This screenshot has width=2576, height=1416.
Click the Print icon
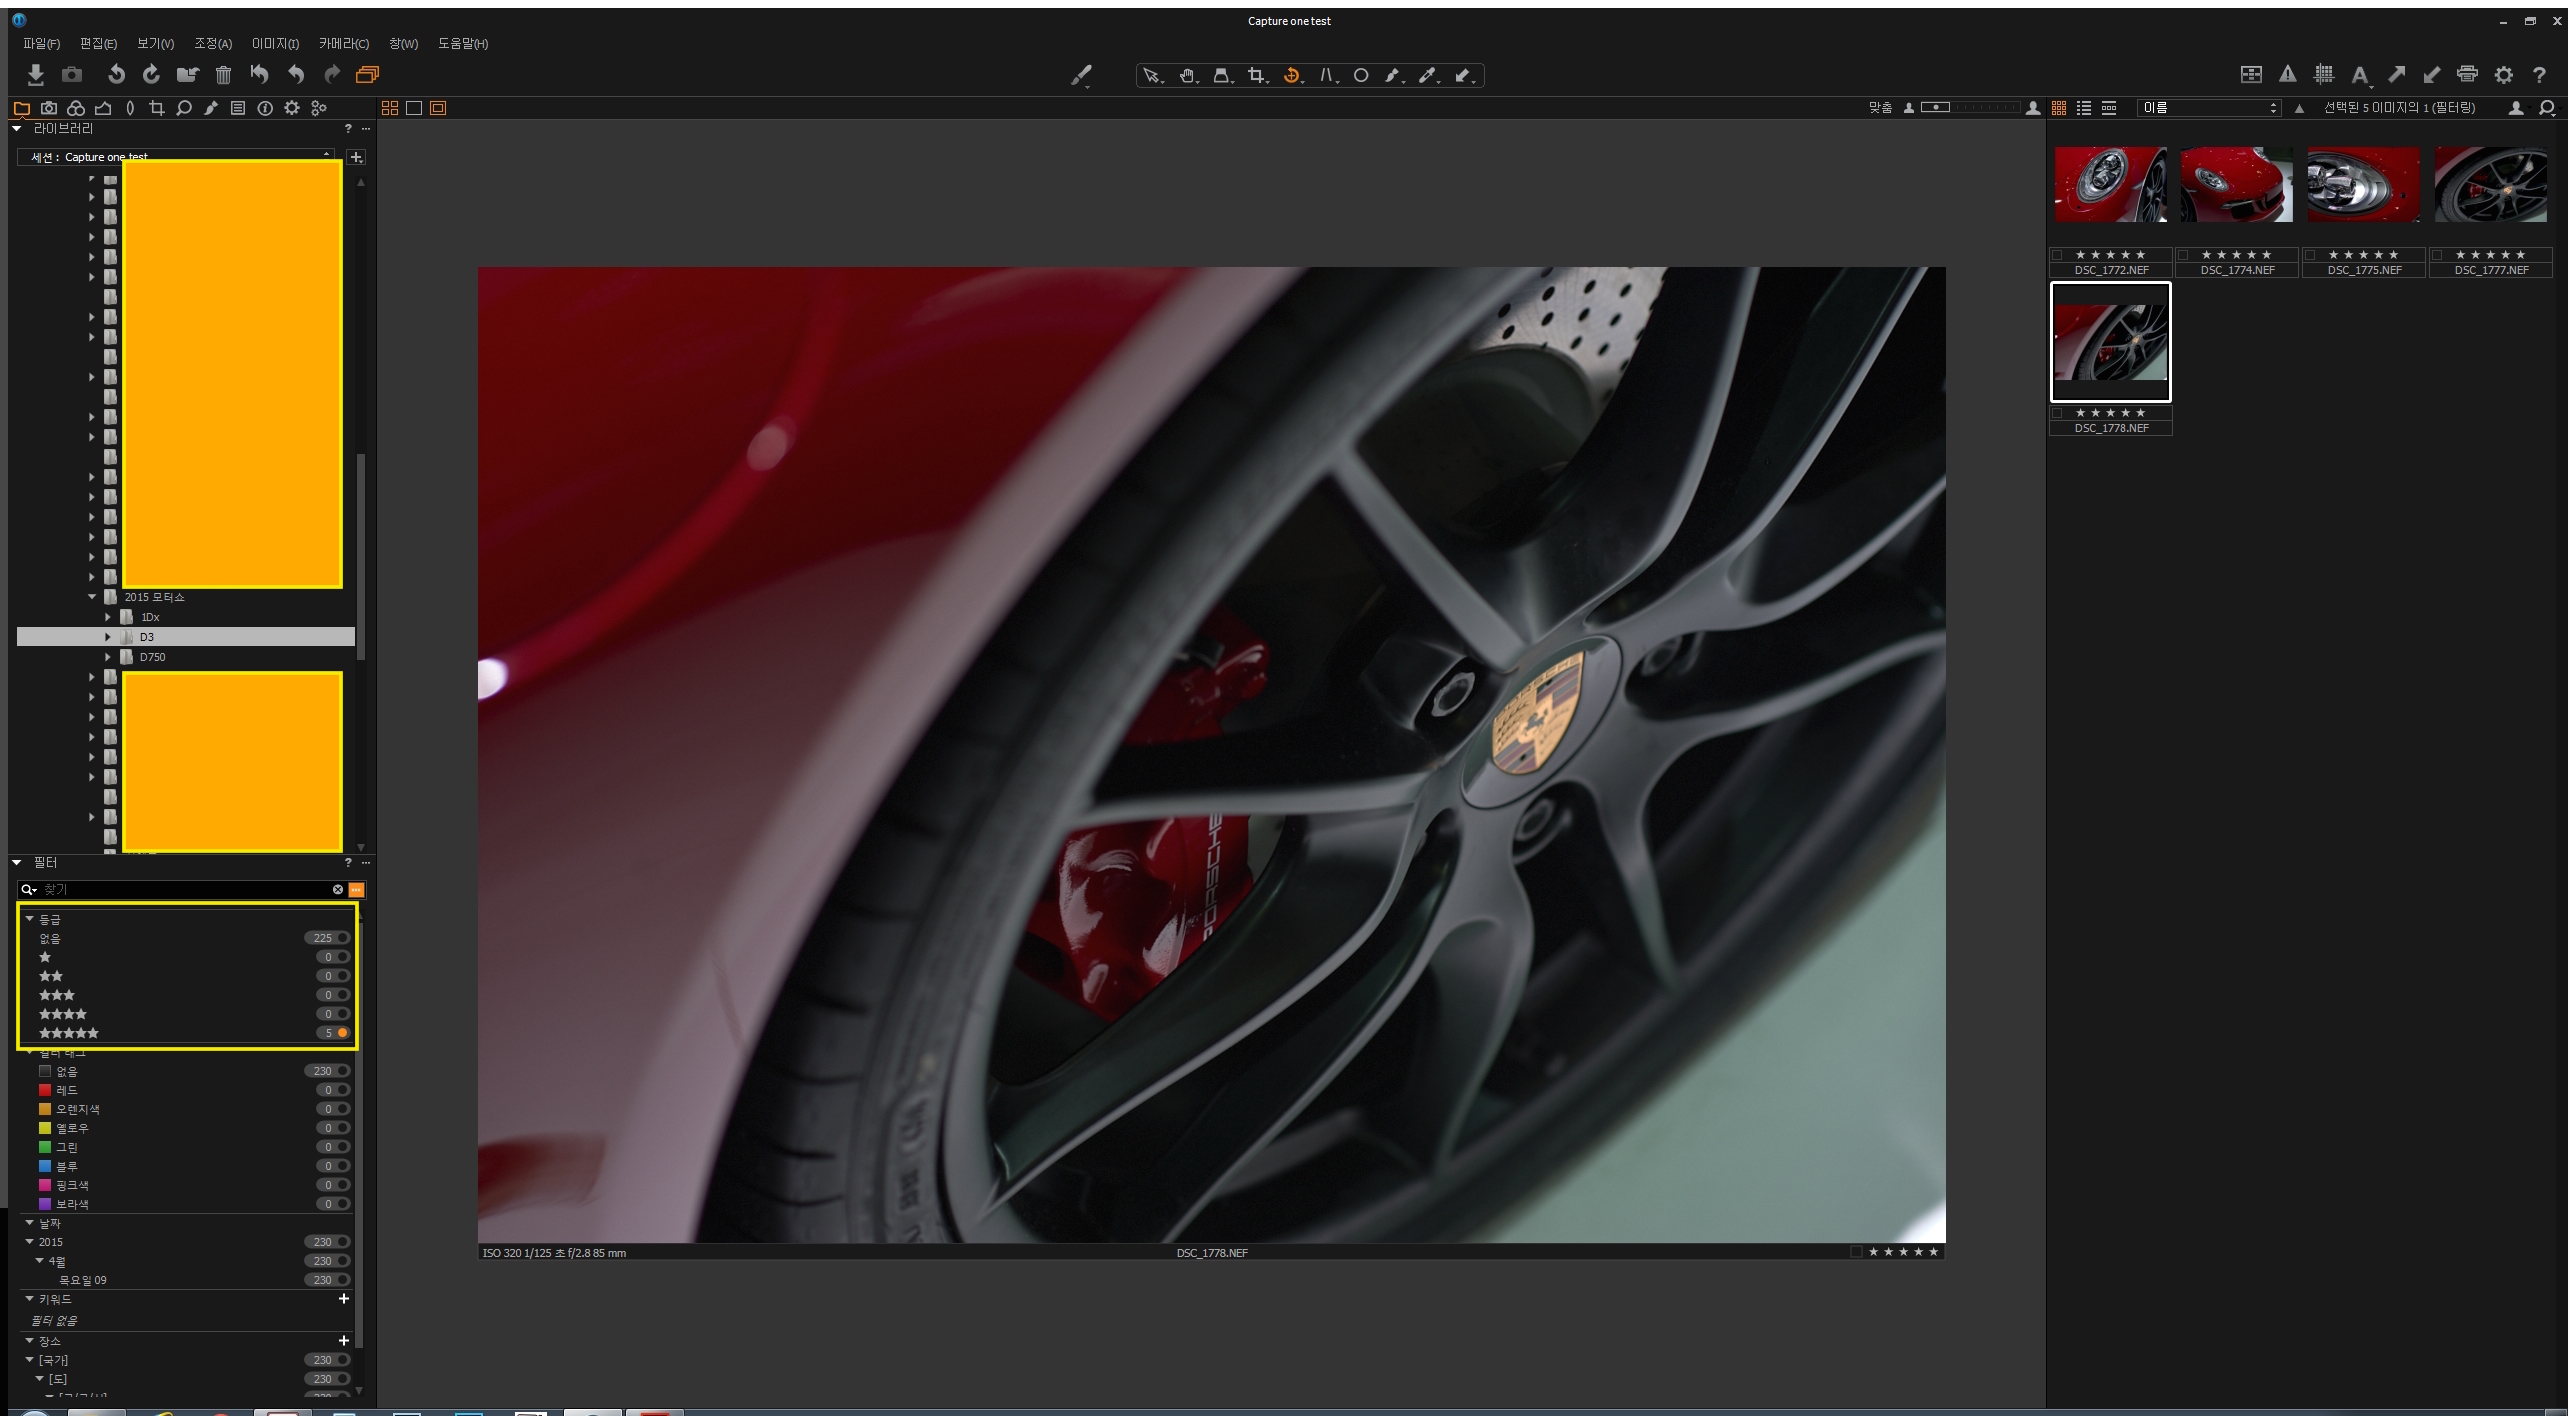tap(2467, 75)
